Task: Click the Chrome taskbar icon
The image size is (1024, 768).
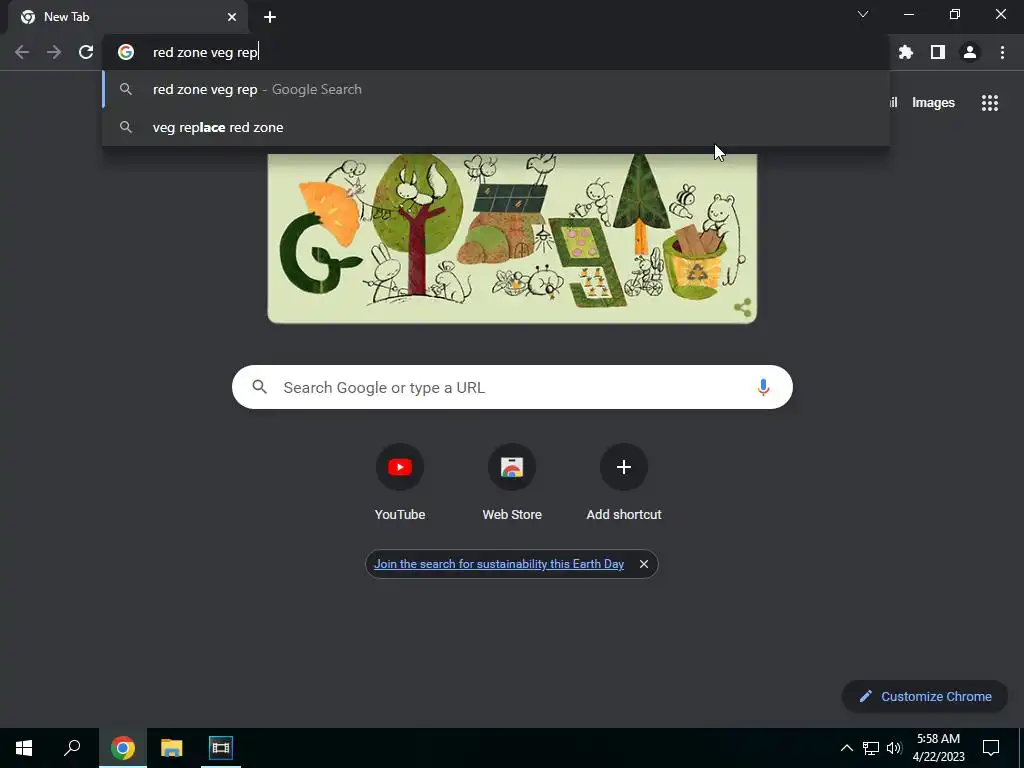Action: coord(123,748)
